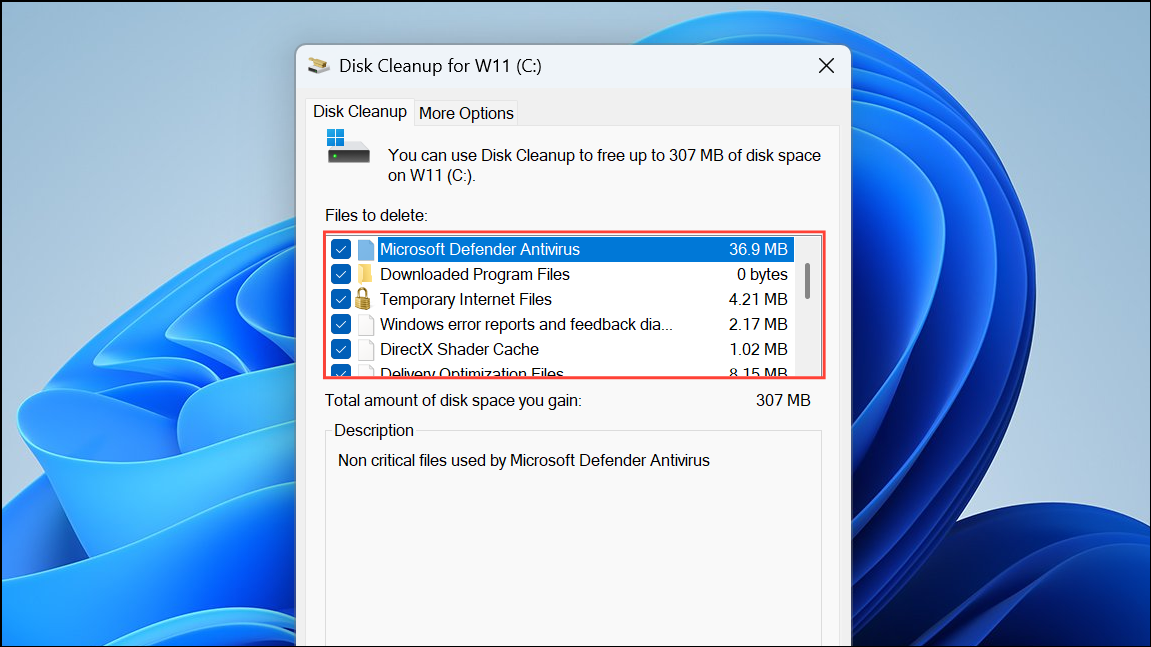The height and width of the screenshot is (647, 1151).
Task: Click the Windows error reports page icon
Action: coord(366,323)
